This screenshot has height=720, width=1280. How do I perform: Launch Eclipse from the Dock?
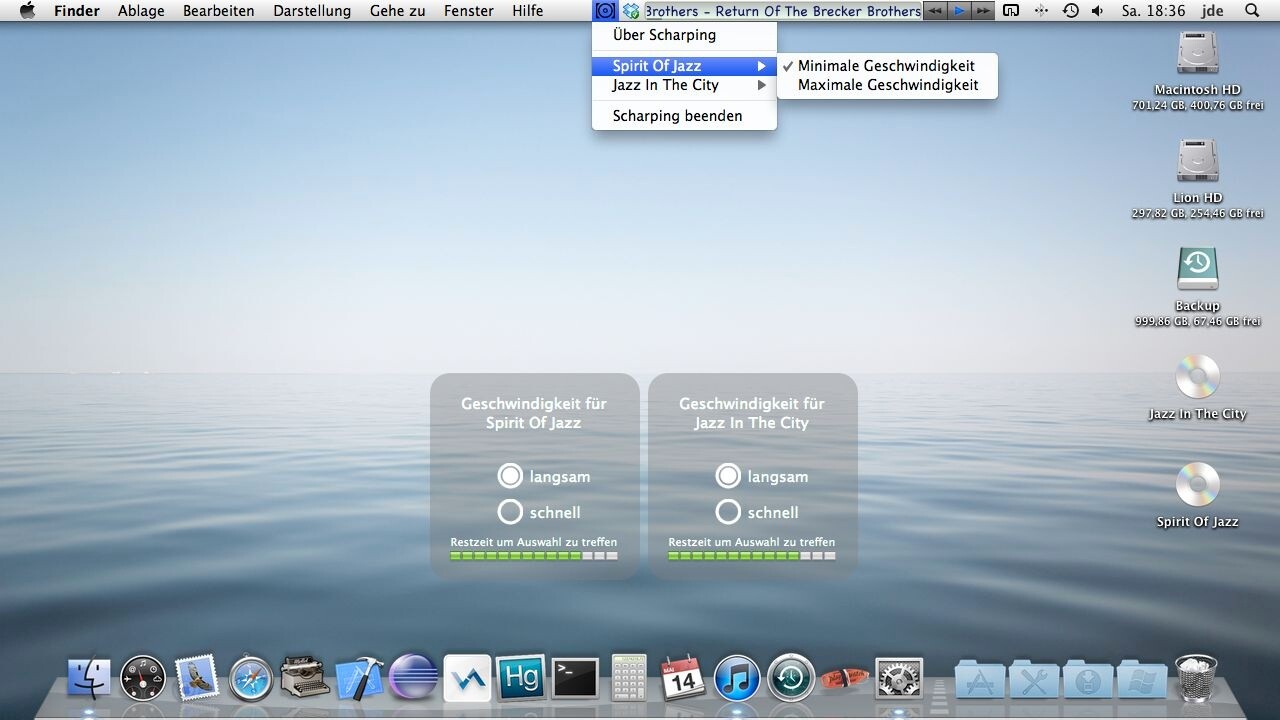pos(413,678)
